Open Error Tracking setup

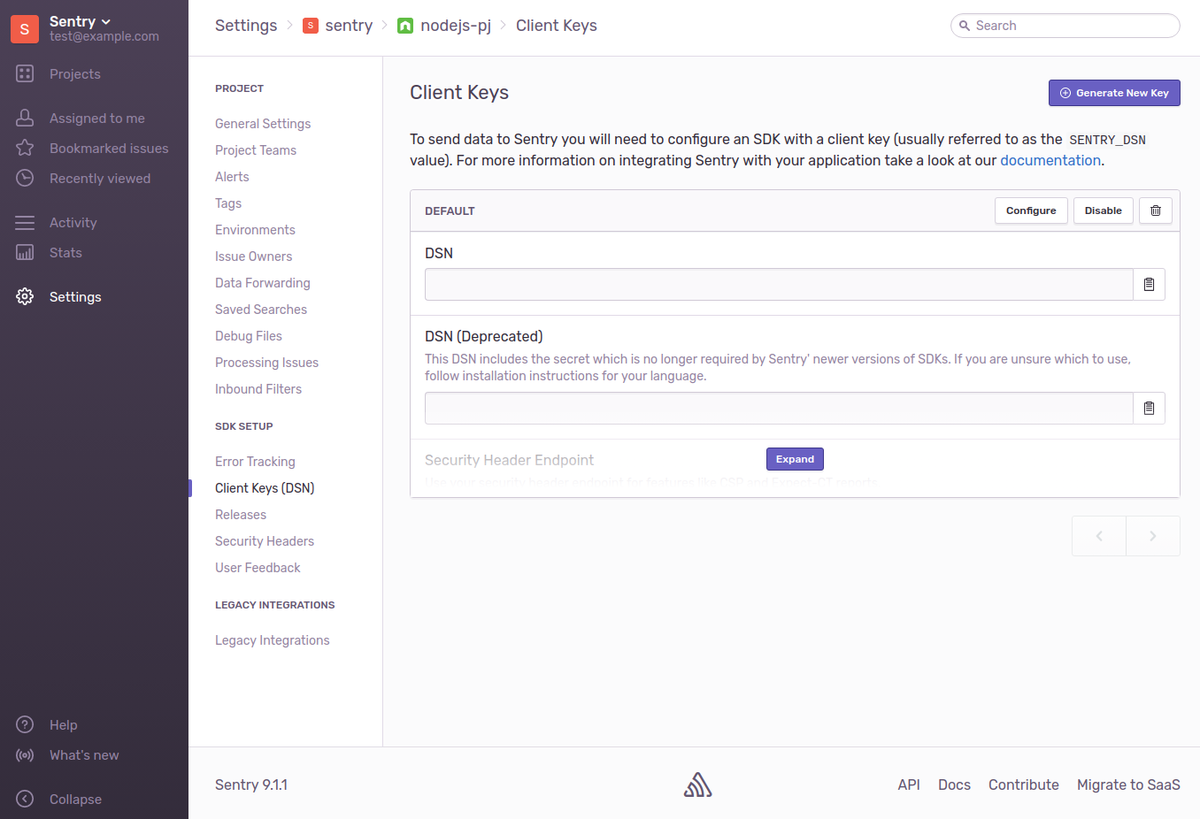[x=255, y=462]
